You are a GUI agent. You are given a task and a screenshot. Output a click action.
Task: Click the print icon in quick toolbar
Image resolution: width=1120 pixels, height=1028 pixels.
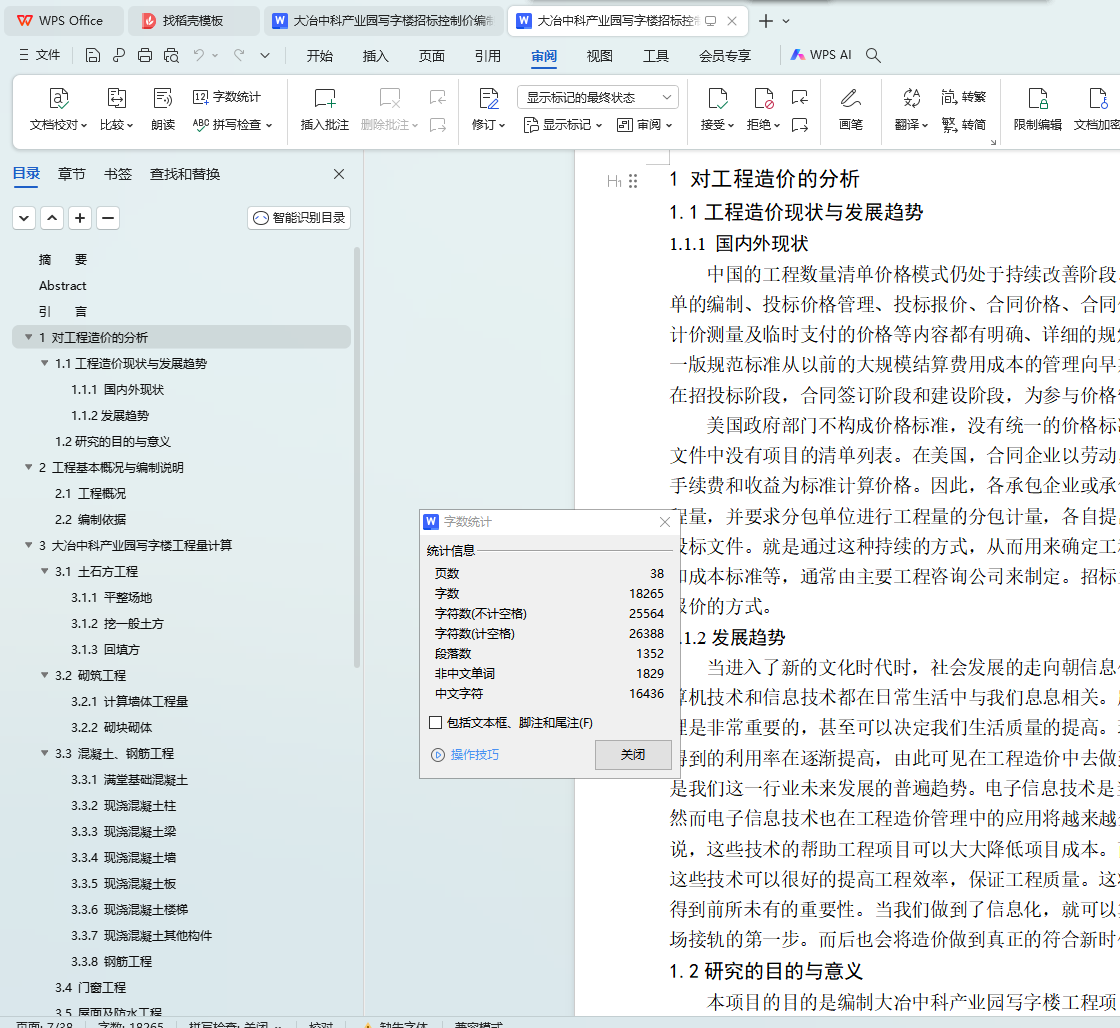(x=145, y=55)
